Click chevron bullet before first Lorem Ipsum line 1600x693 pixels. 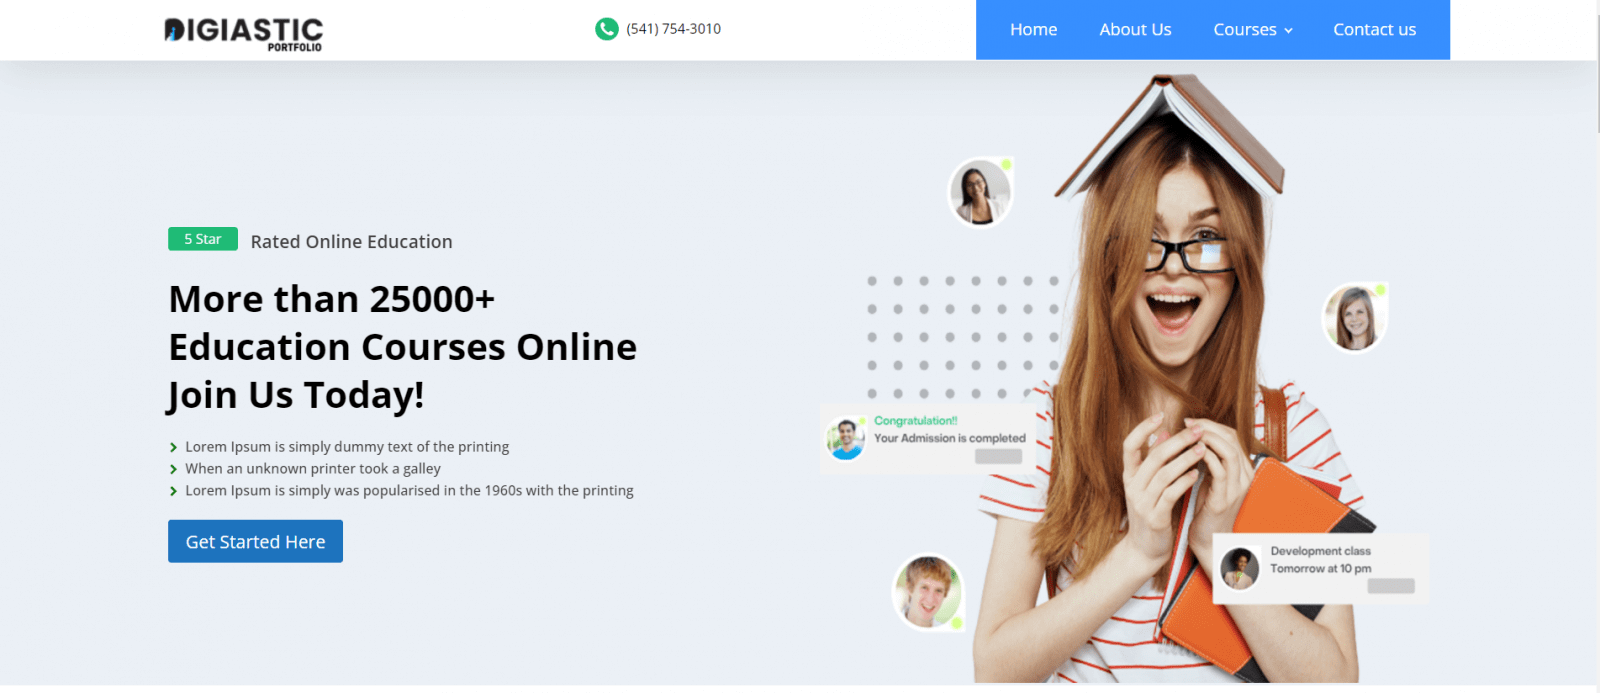click(173, 448)
